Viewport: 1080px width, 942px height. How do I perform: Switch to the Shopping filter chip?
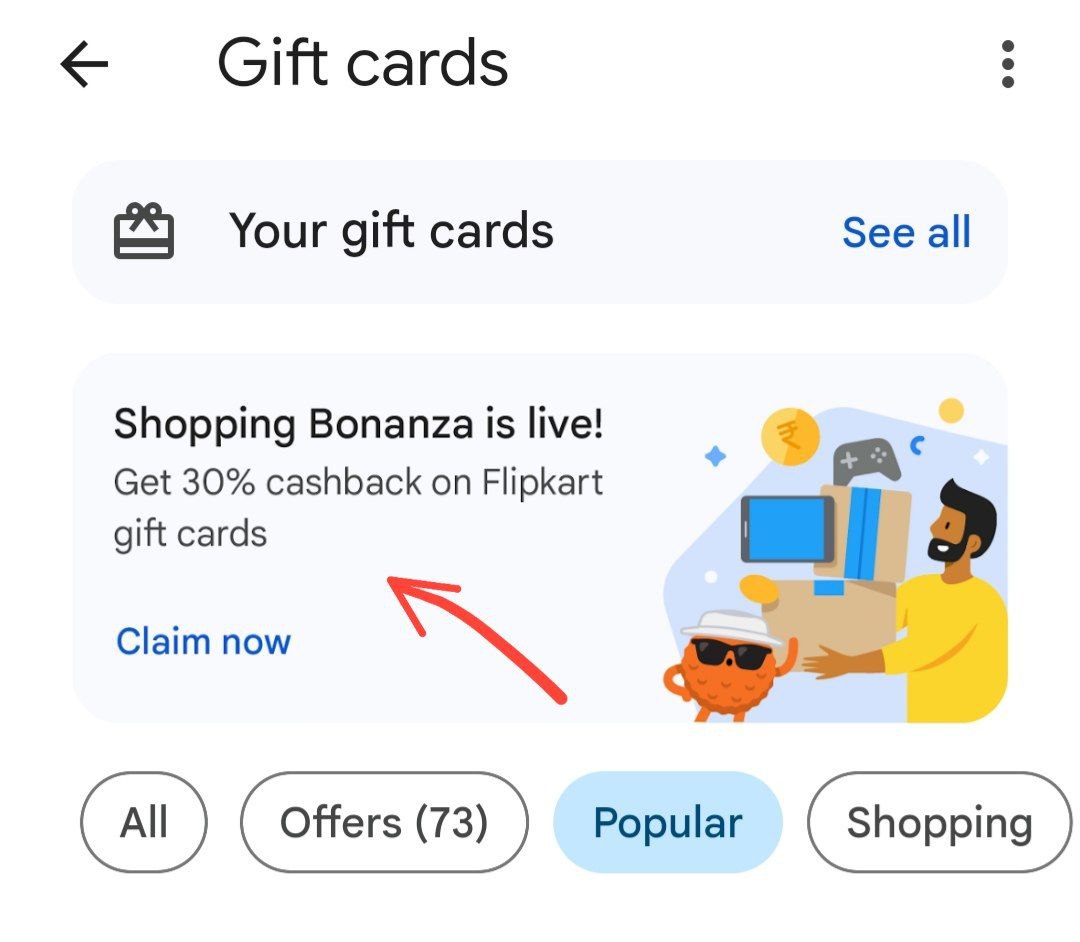tap(939, 823)
